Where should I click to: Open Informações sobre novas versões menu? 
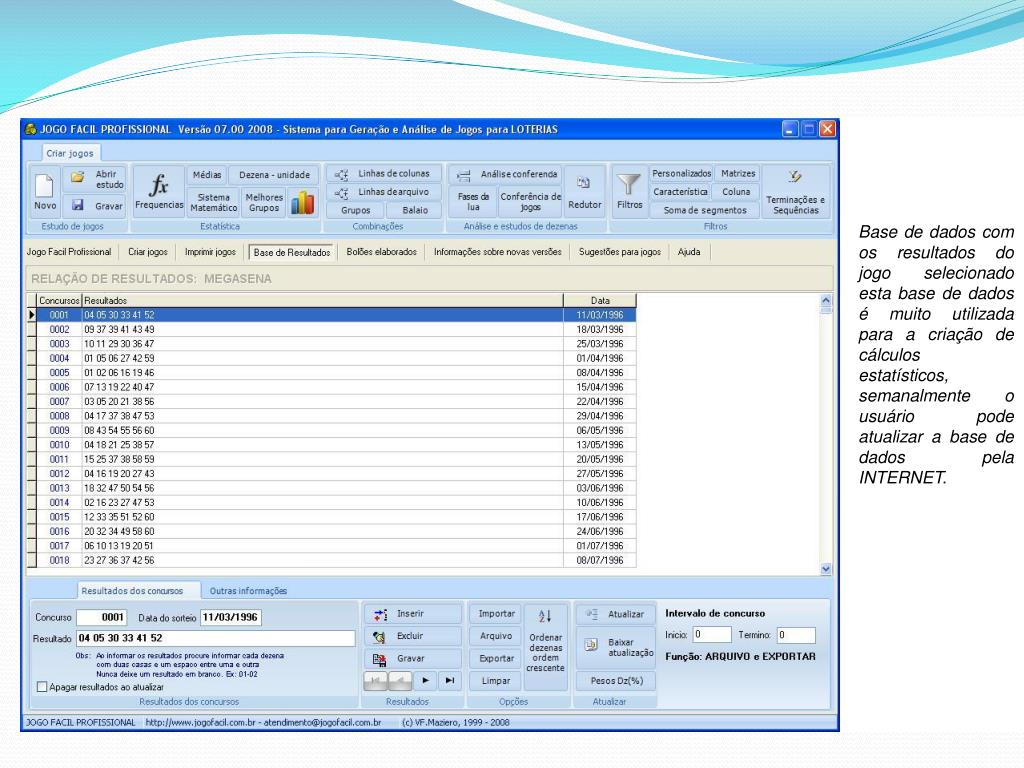click(x=498, y=252)
